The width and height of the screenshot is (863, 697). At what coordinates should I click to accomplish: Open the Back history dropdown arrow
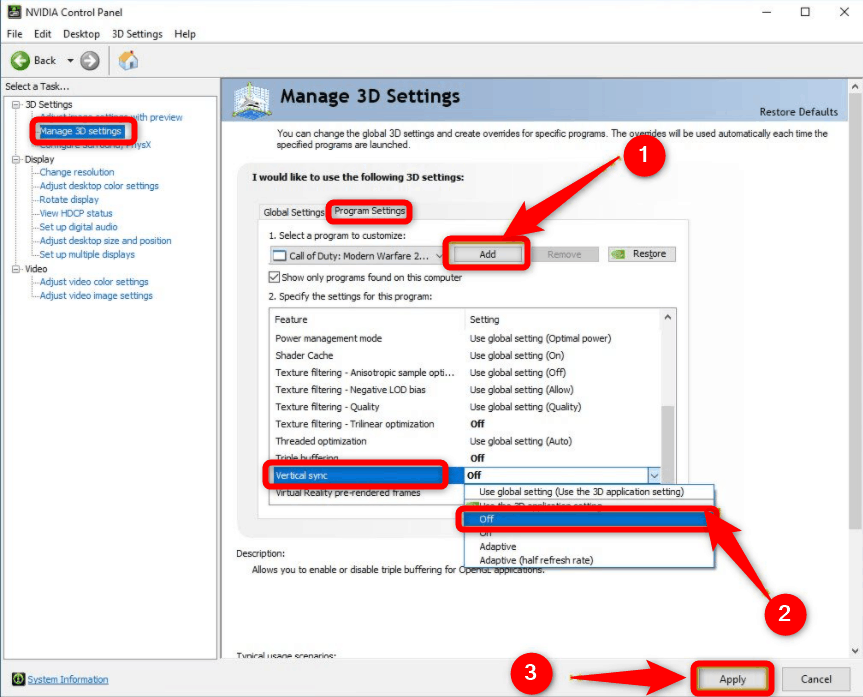[70, 61]
